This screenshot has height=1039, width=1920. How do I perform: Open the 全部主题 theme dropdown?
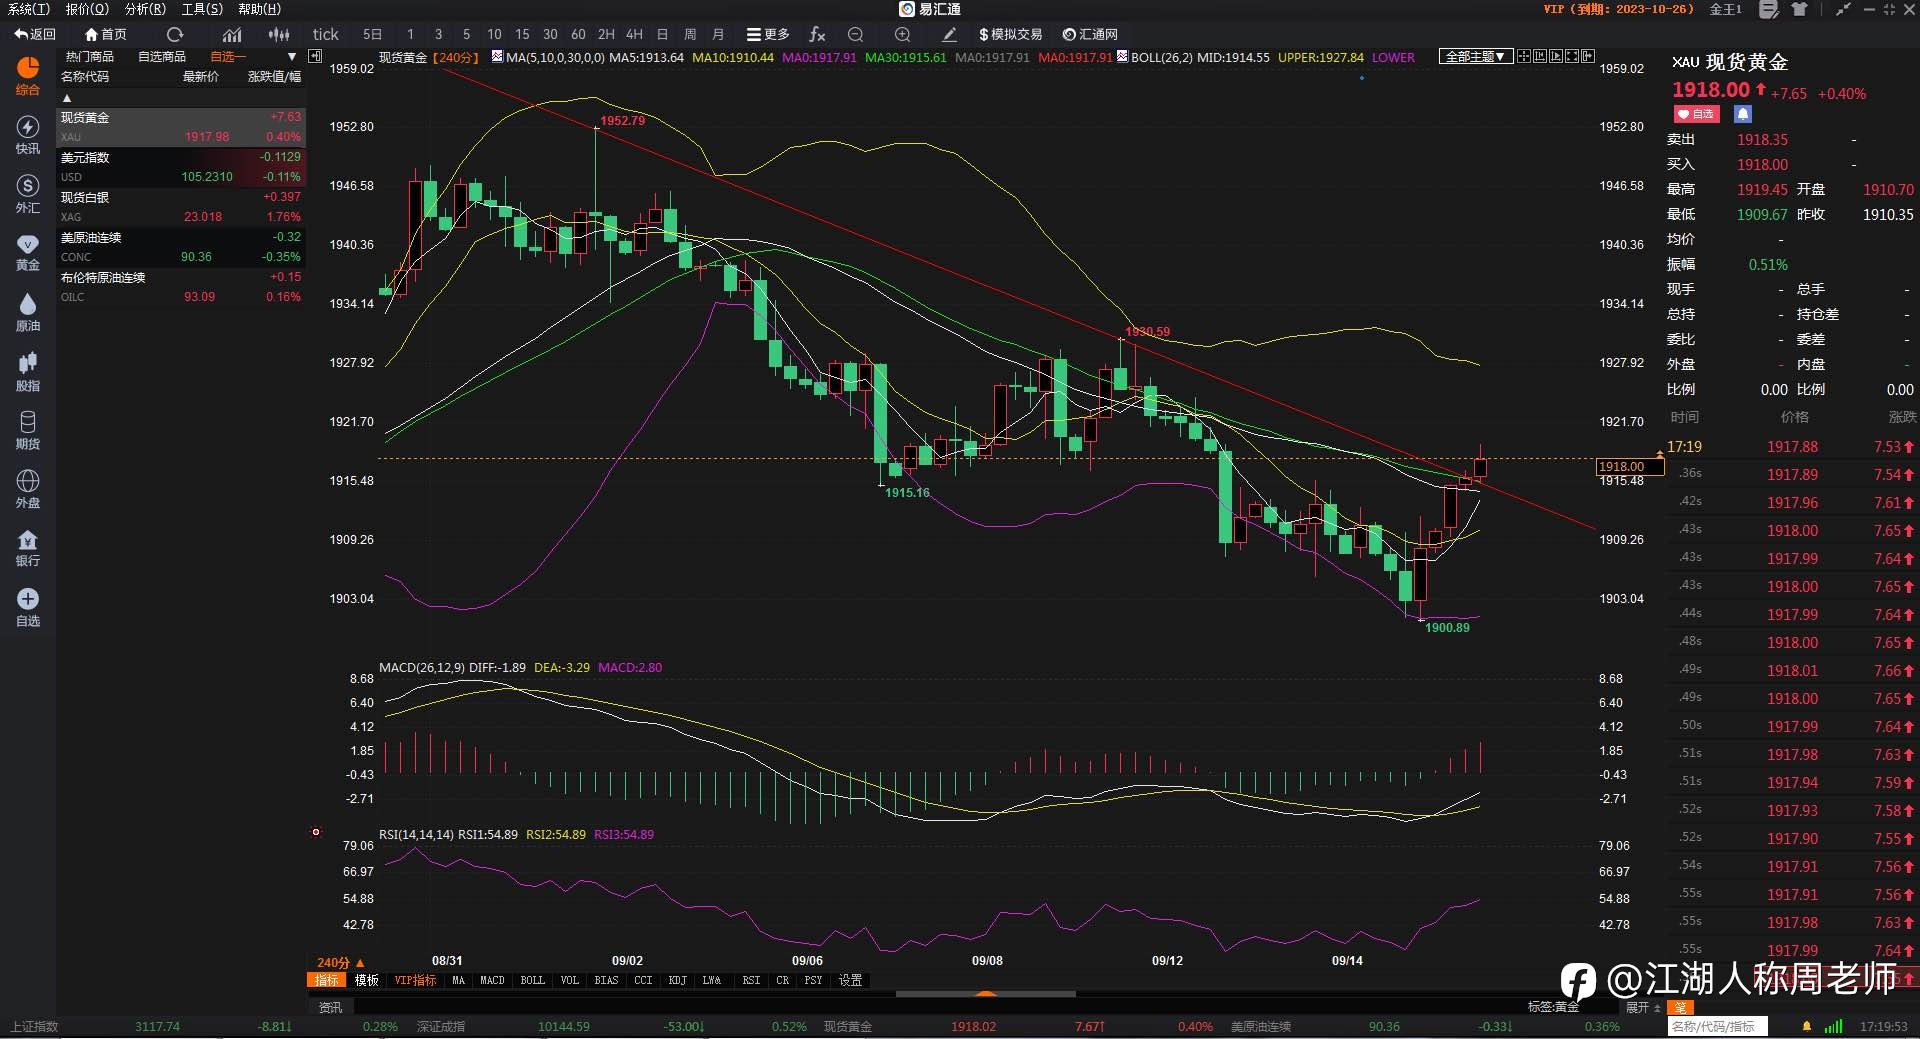[x=1476, y=57]
